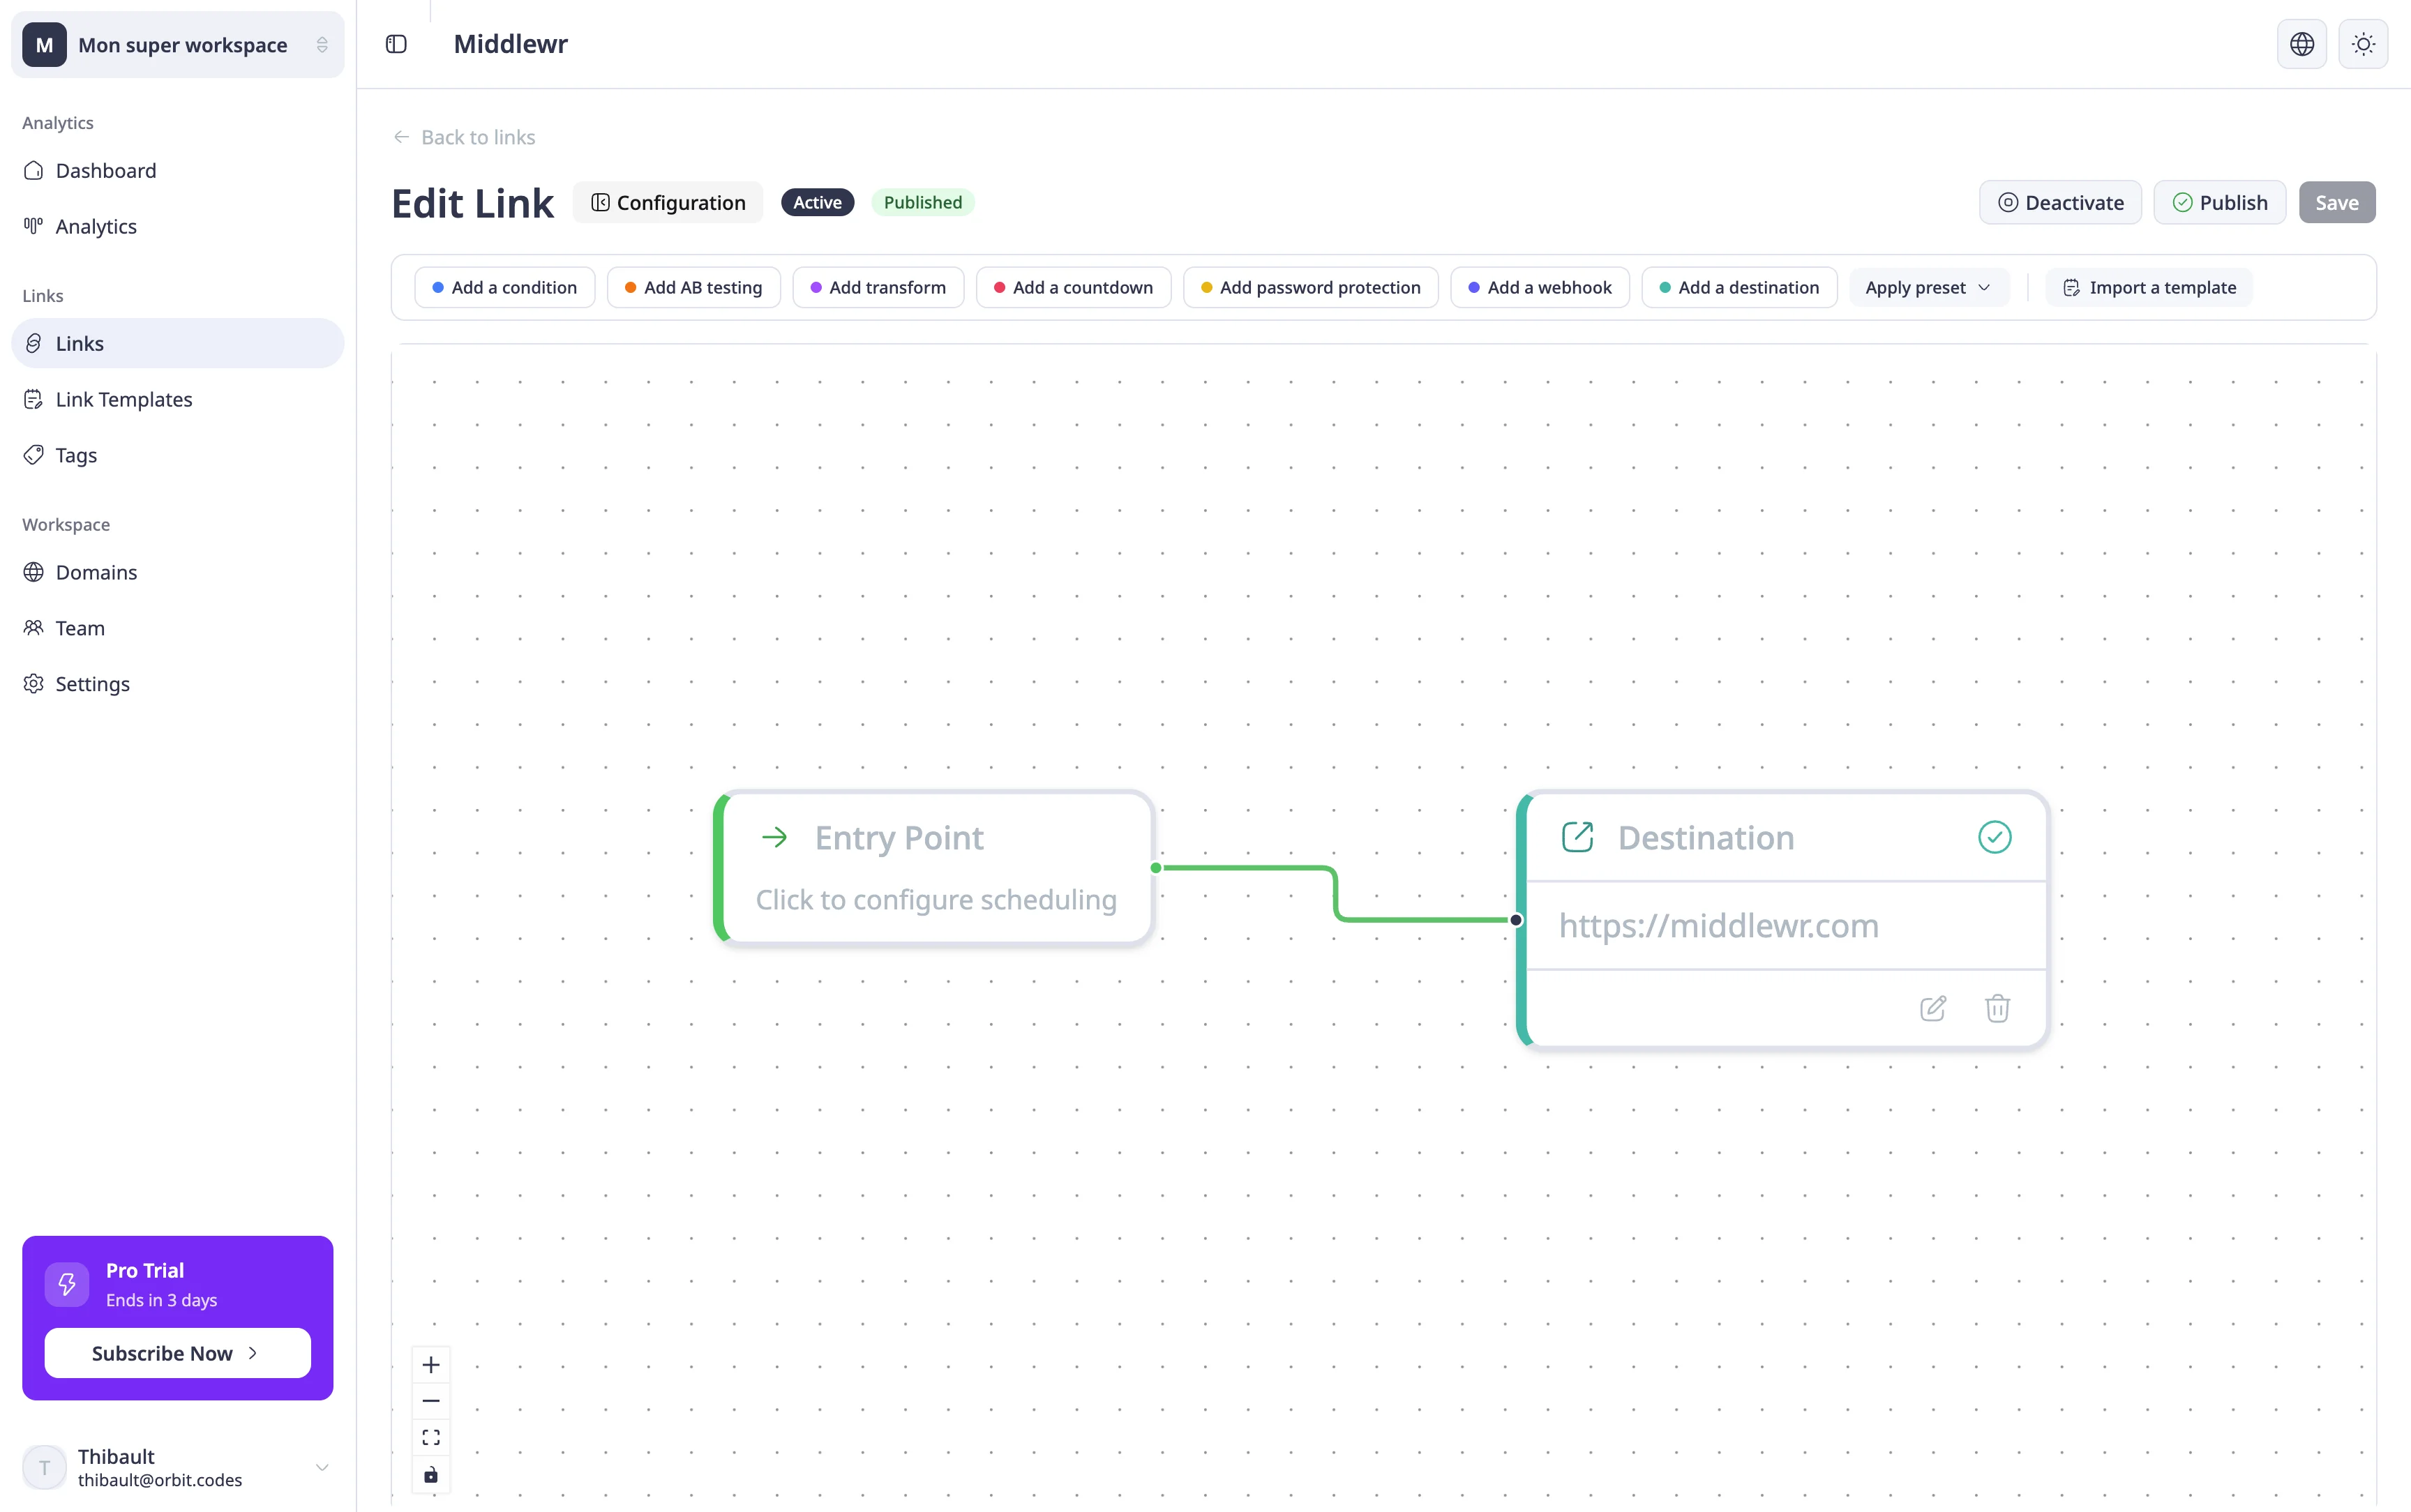
Task: Open Analytics from the sidebar
Action: point(178,226)
